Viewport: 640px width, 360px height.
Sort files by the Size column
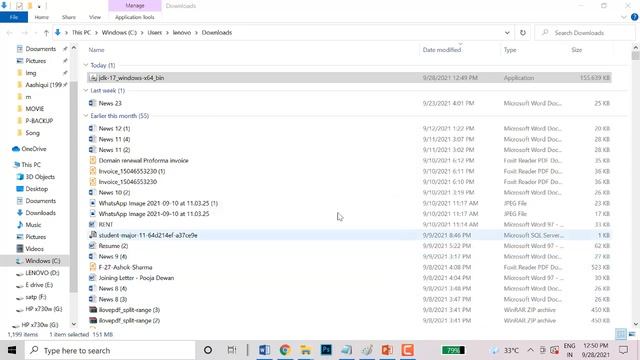576,50
